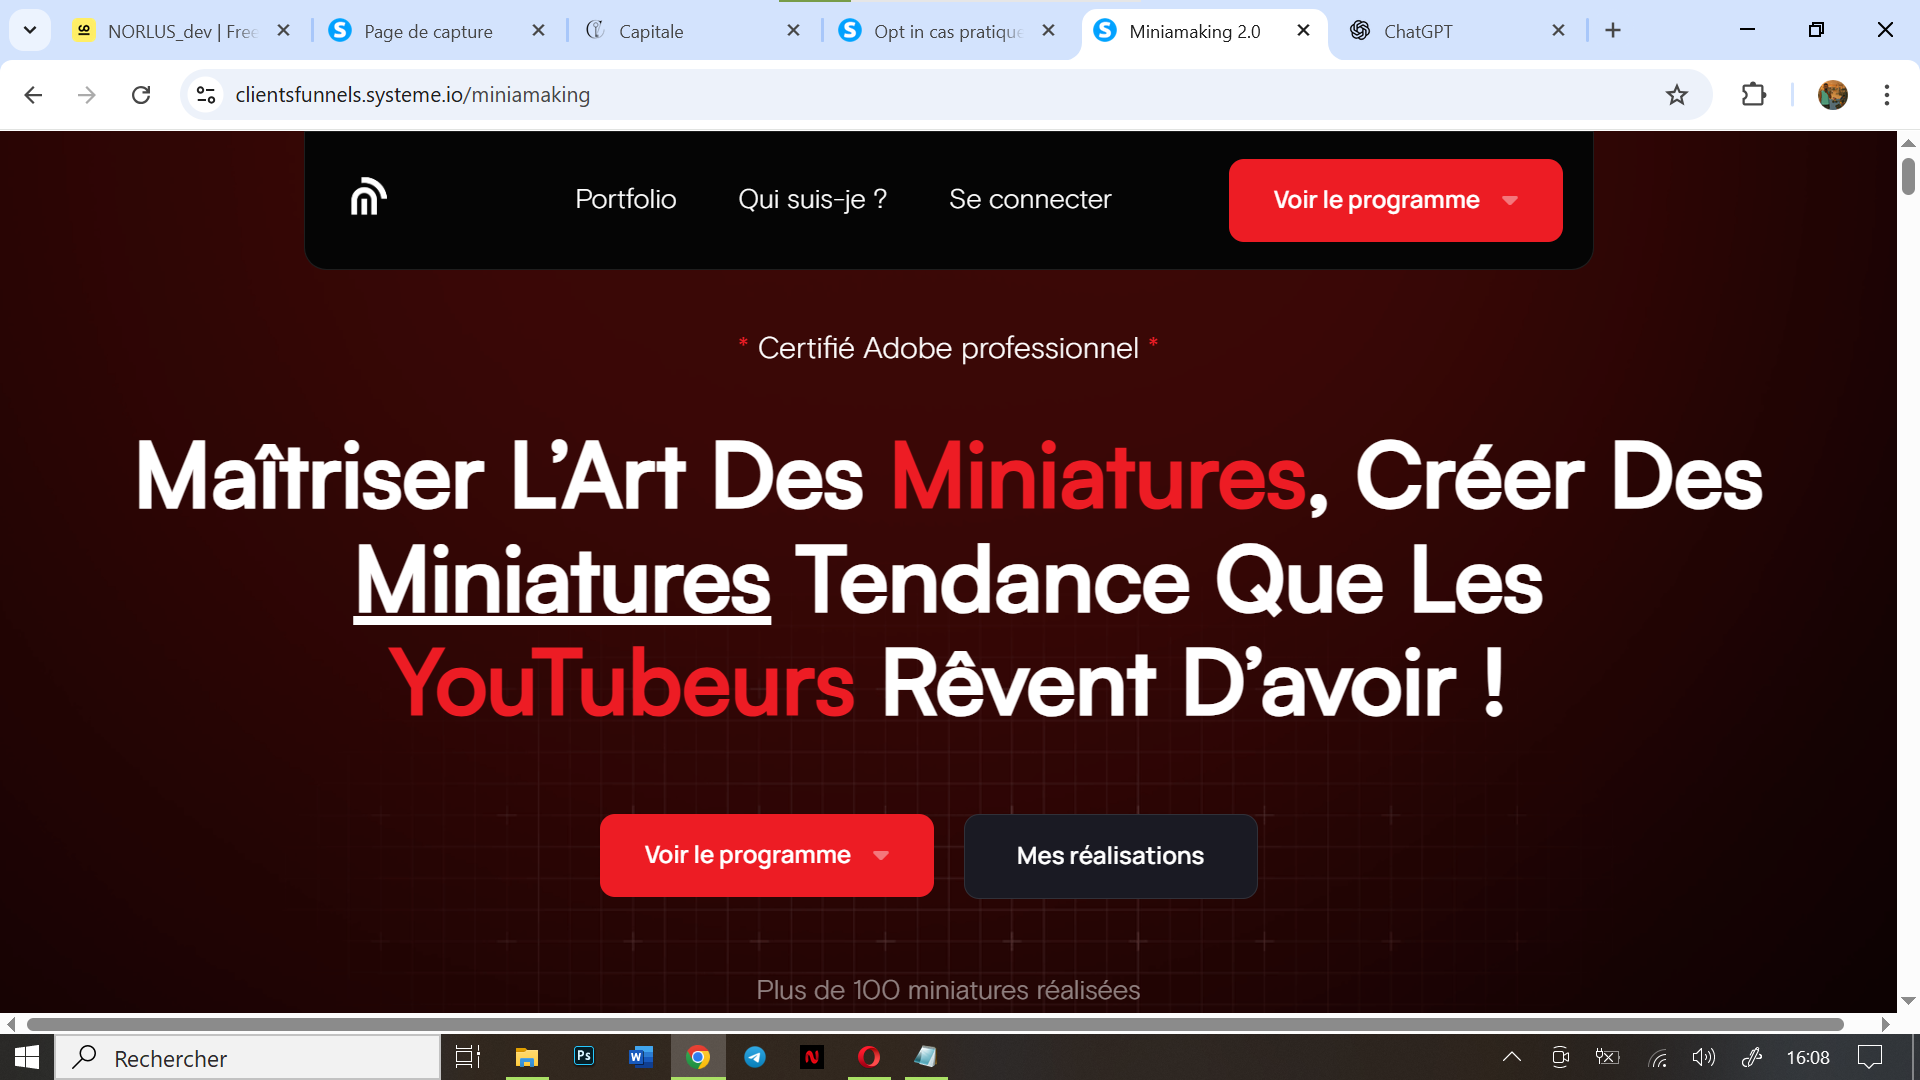Image resolution: width=1920 pixels, height=1080 pixels.
Task: Click the Chrome profile avatar
Action: point(1832,95)
